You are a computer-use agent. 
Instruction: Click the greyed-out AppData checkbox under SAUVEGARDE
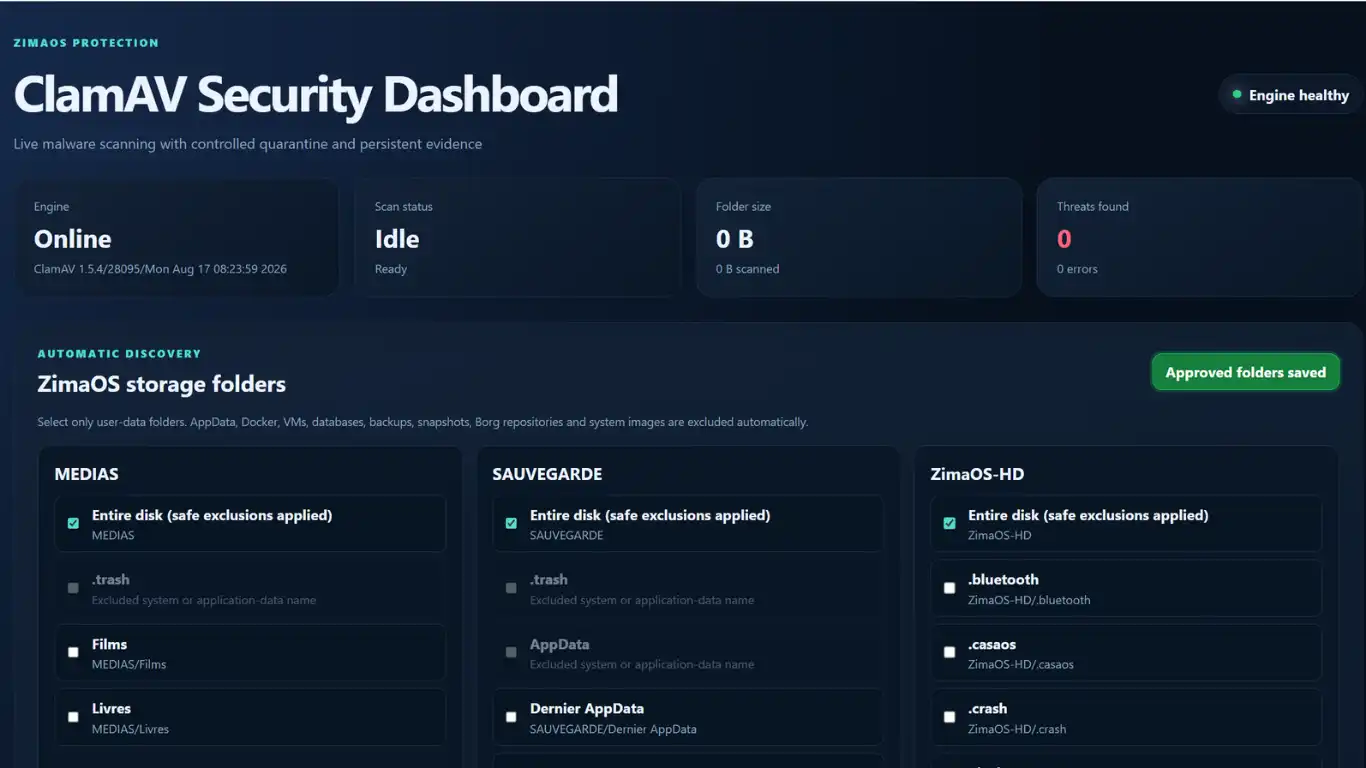pyautogui.click(x=511, y=652)
